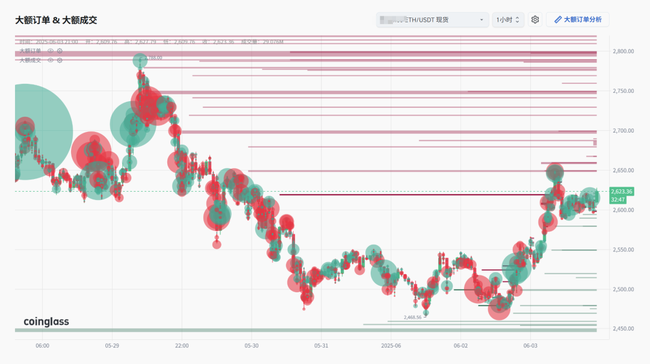The image size is (650, 364).
Task: Click the 2,700.00 level on price axis
Action: (623, 131)
